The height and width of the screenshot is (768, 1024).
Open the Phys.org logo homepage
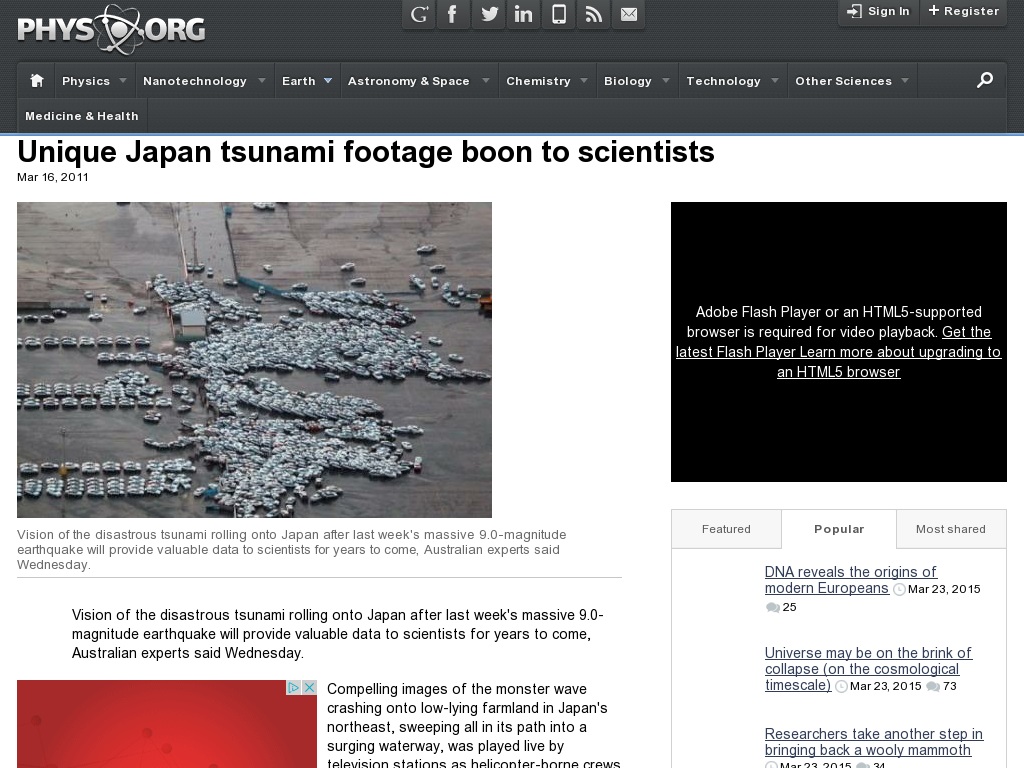coord(111,29)
